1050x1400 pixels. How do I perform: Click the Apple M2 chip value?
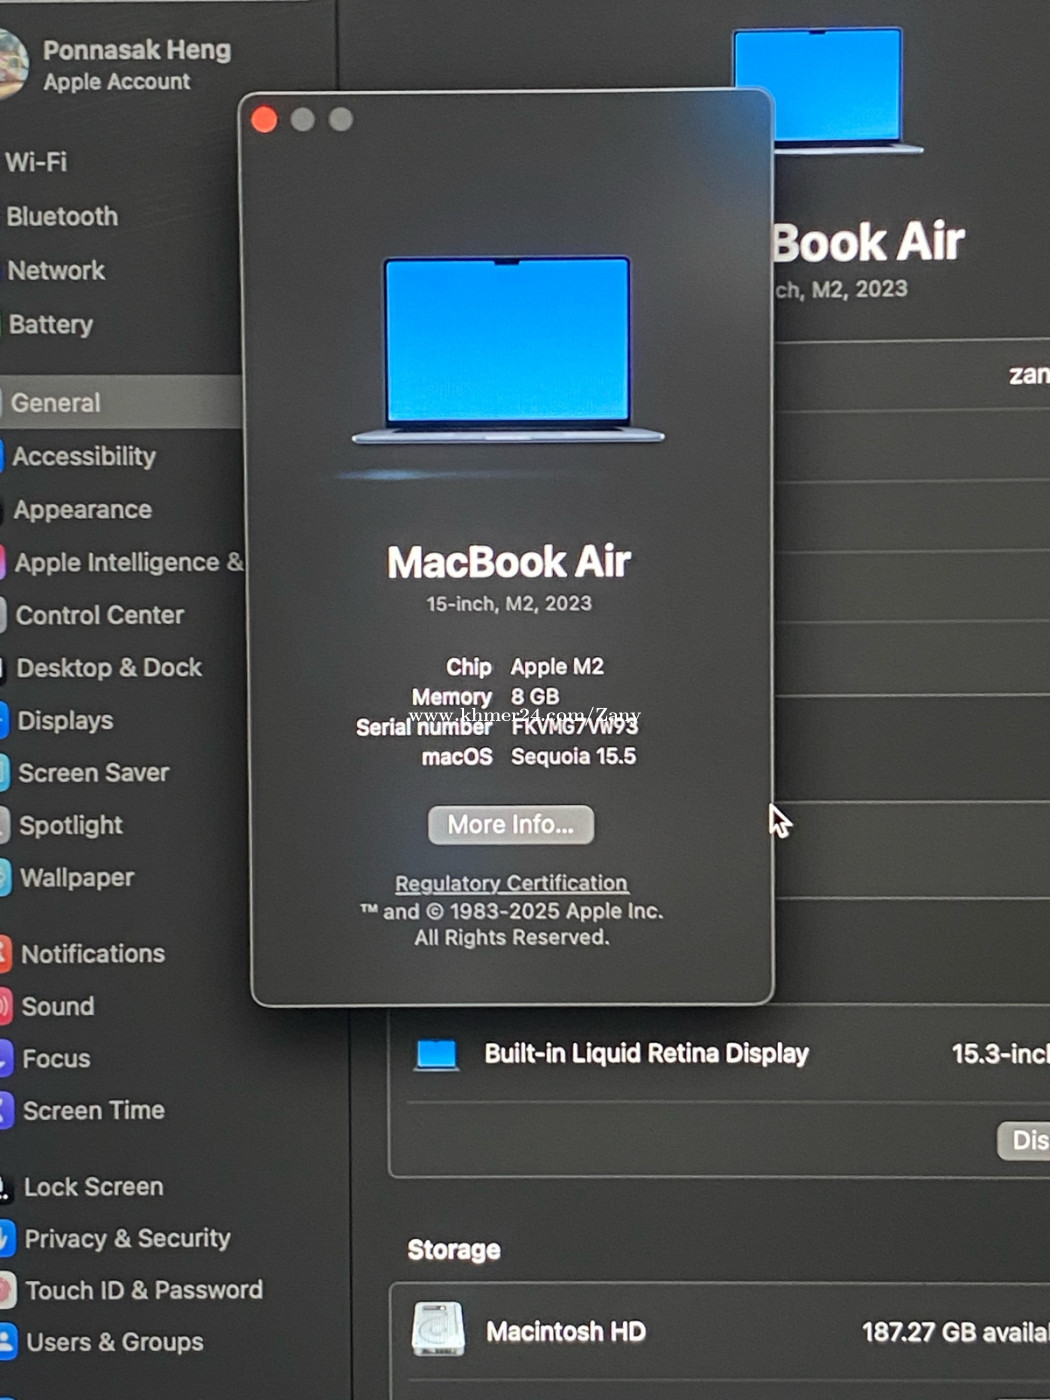pyautogui.click(x=557, y=666)
